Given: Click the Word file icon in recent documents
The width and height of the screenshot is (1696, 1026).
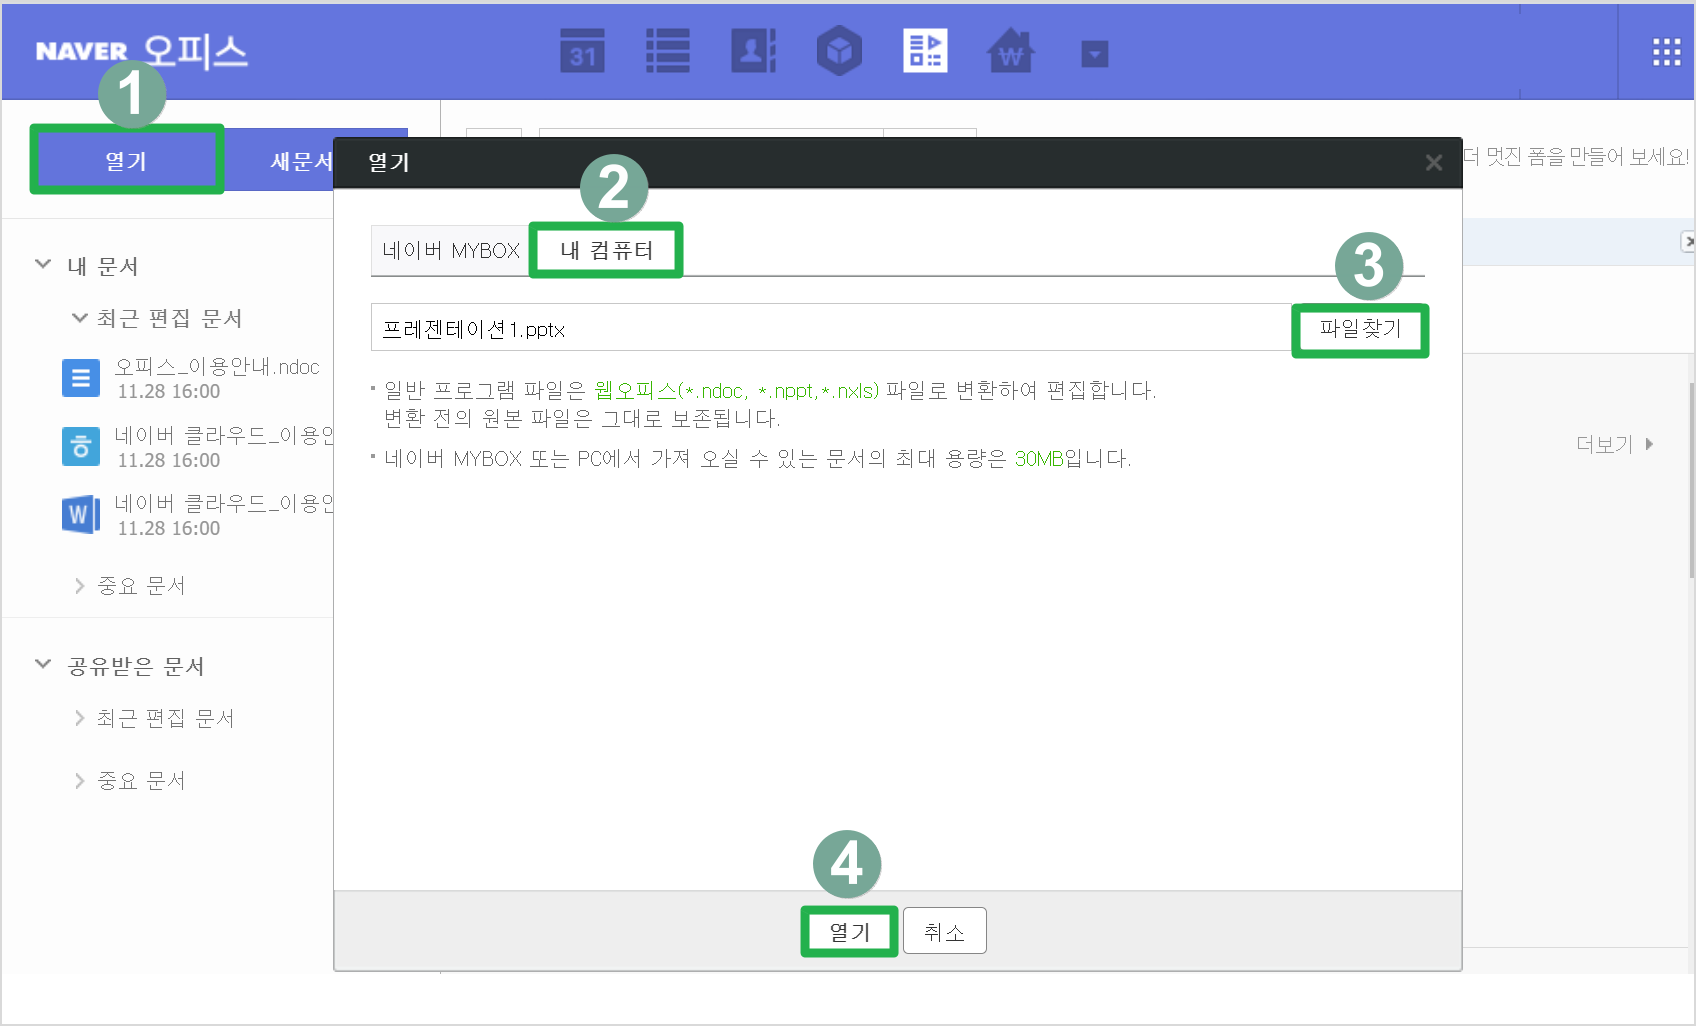Looking at the screenshot, I should [x=81, y=514].
